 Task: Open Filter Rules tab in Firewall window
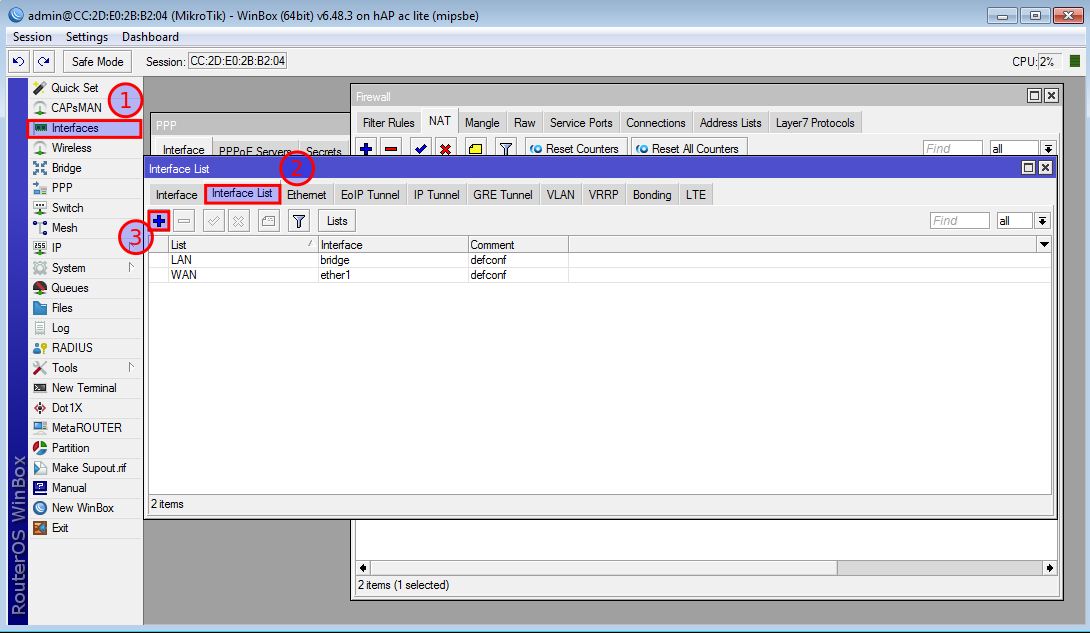(389, 123)
